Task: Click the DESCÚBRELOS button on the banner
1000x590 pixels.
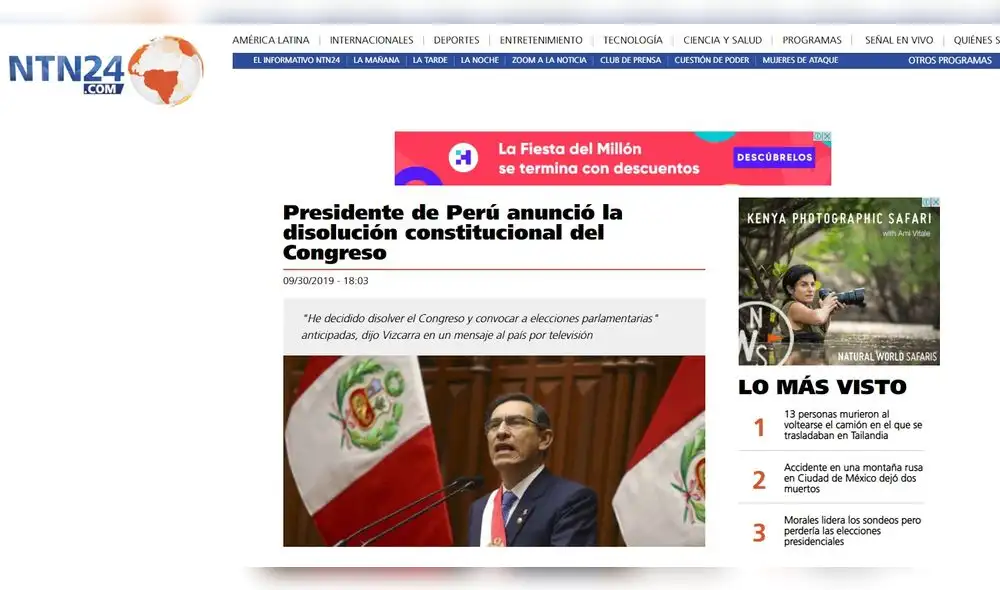Action: (774, 158)
